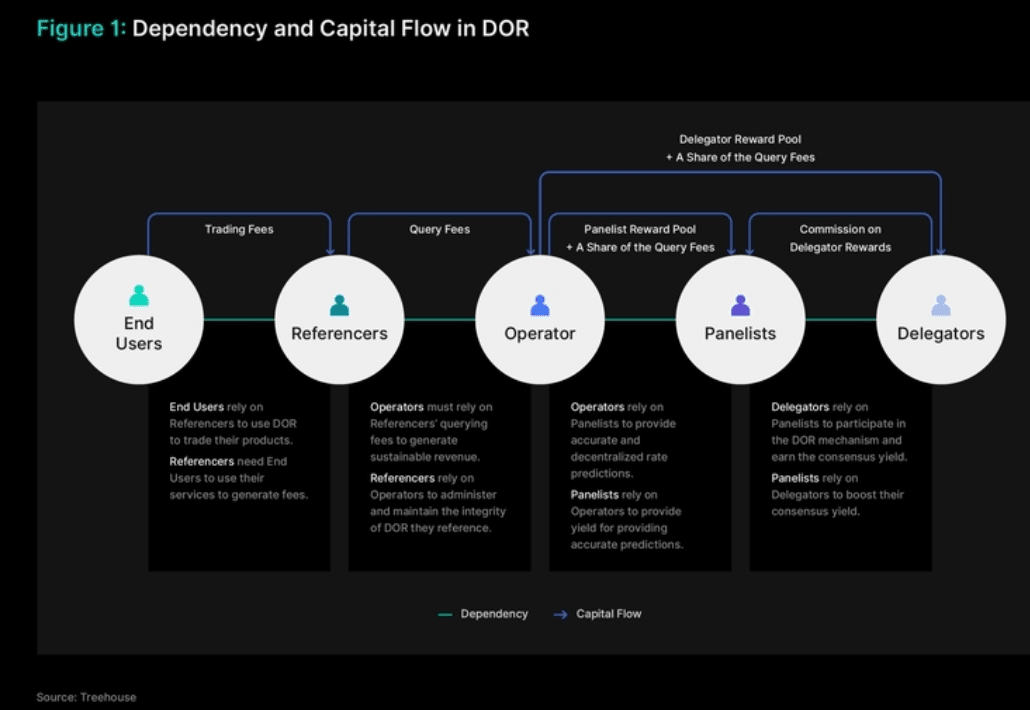Select the Referencers circle label
The width and height of the screenshot is (1030, 710).
pos(340,334)
